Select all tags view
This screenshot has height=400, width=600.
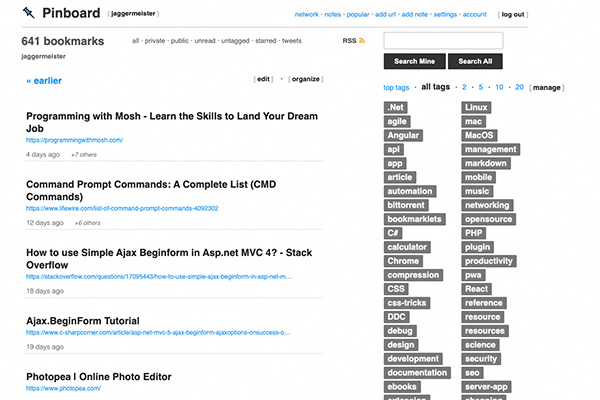(x=435, y=87)
